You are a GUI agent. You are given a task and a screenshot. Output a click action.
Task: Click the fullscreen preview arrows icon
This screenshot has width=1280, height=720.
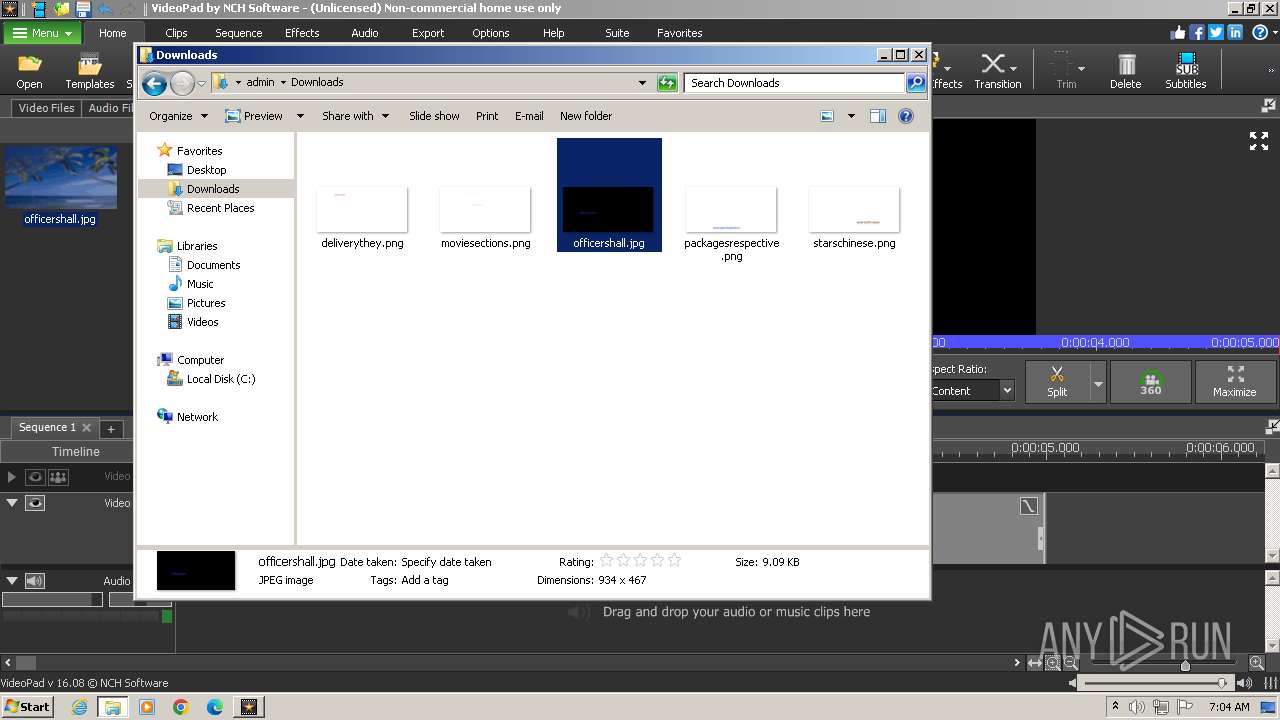coord(1259,141)
